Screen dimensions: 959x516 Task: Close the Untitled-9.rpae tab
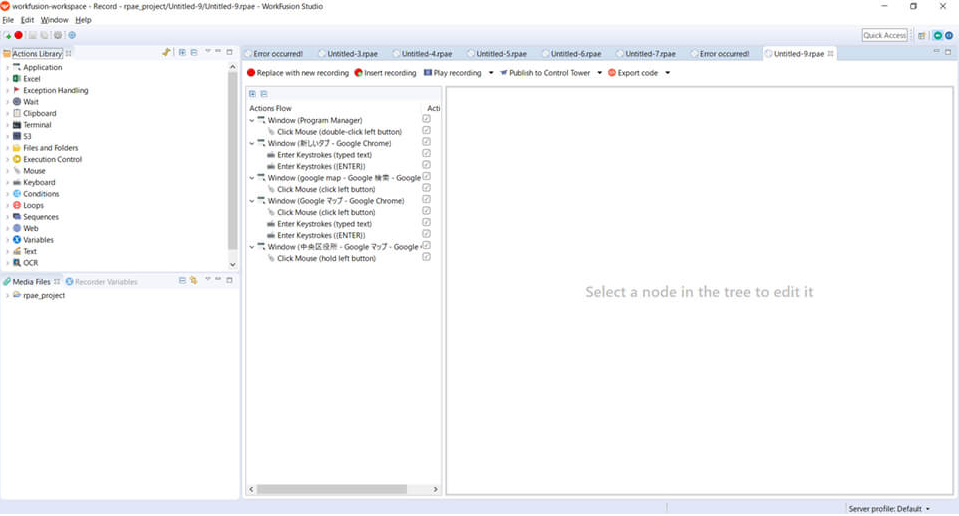pyautogui.click(x=830, y=54)
